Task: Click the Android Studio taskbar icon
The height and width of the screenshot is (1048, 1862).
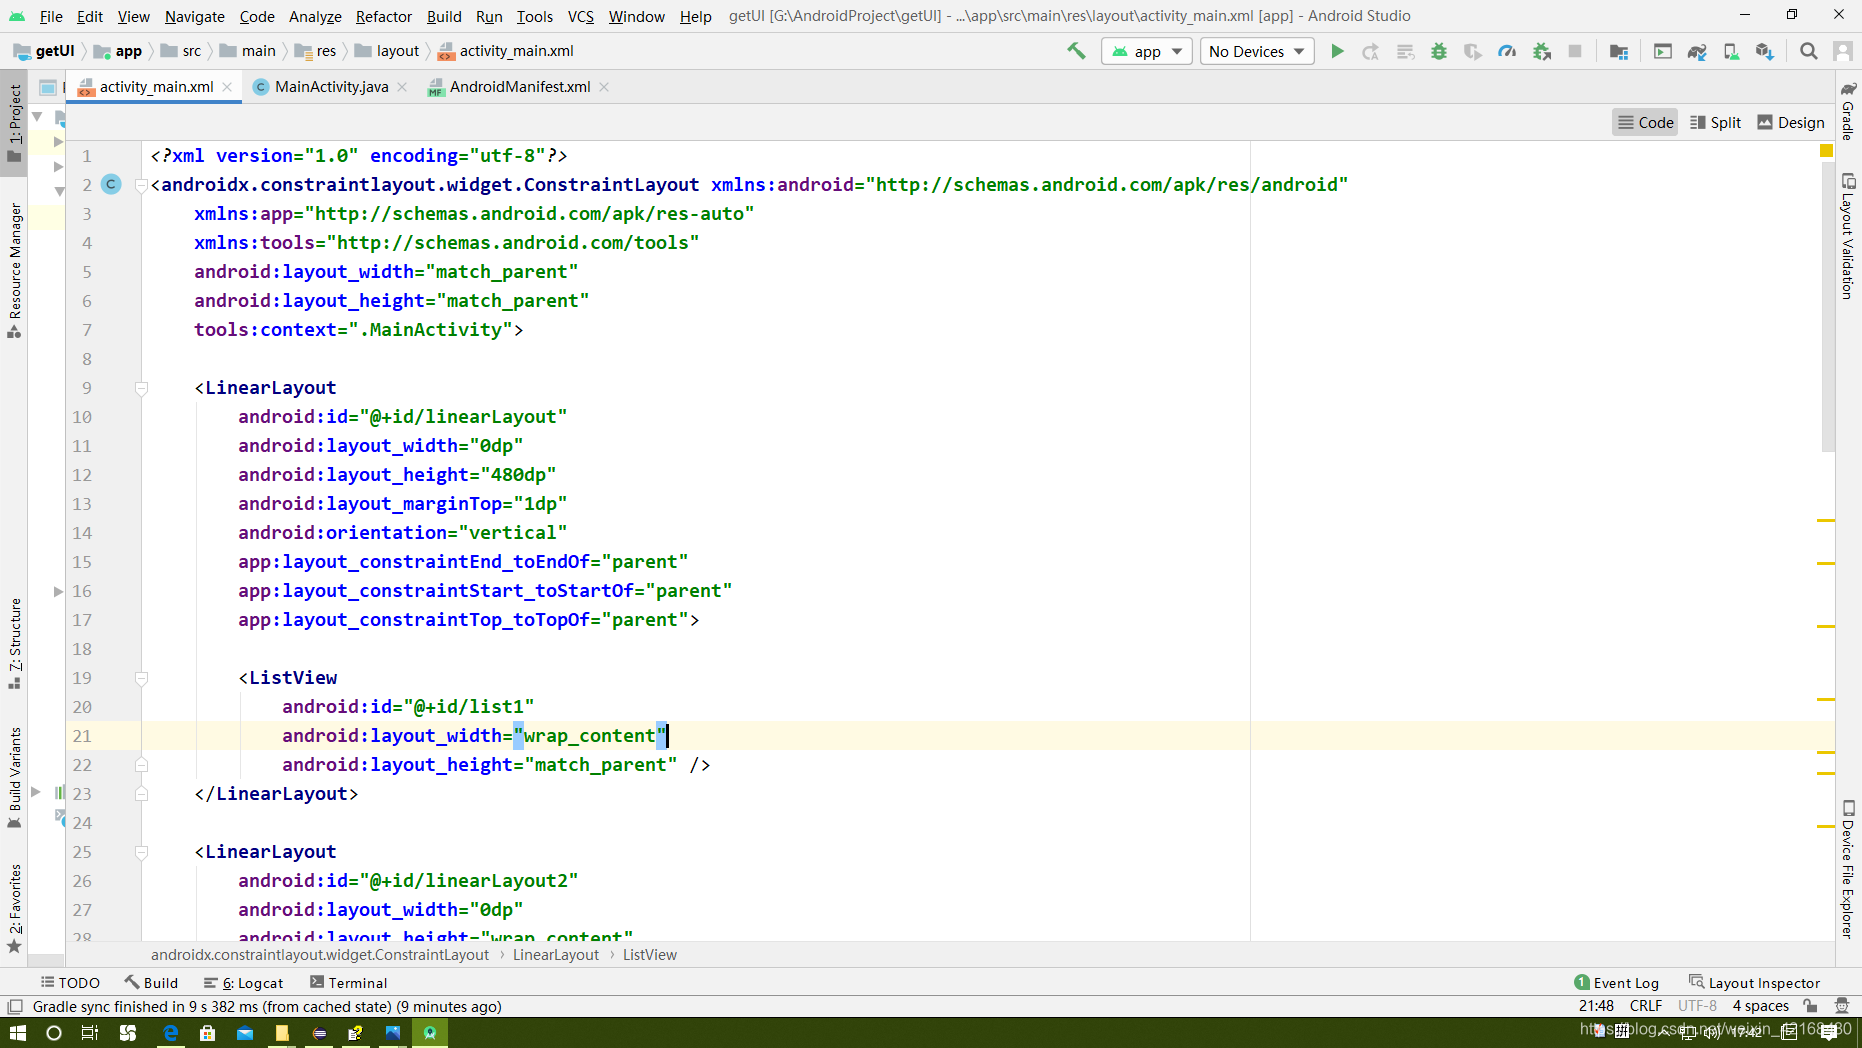Action: tap(430, 1033)
